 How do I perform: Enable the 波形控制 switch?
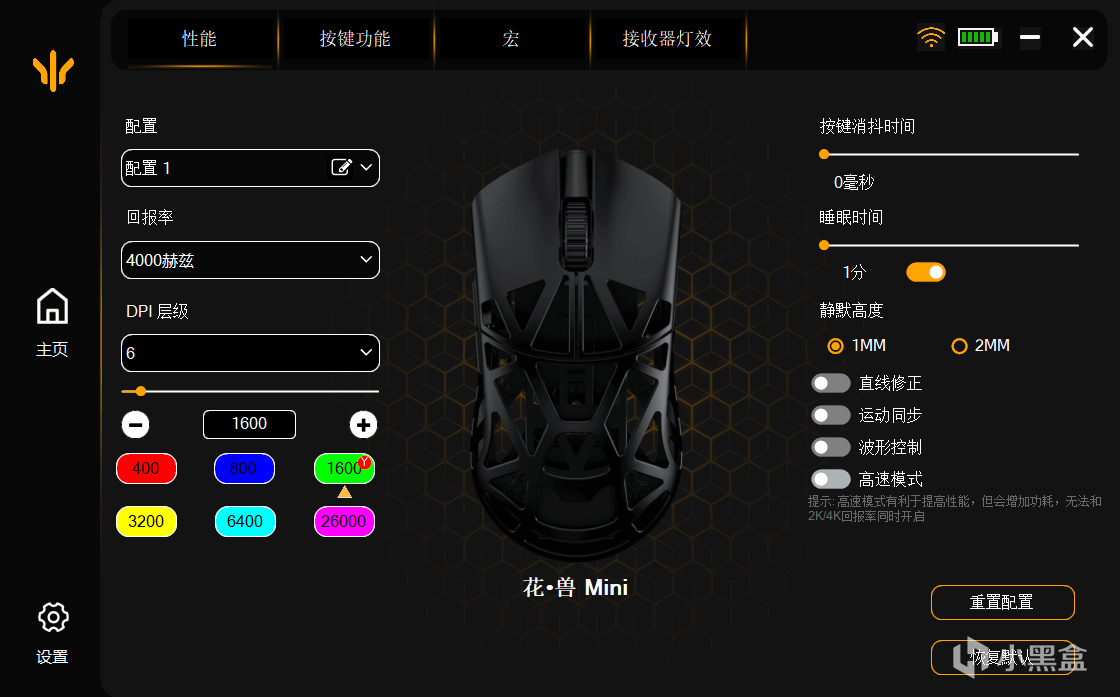(x=831, y=447)
